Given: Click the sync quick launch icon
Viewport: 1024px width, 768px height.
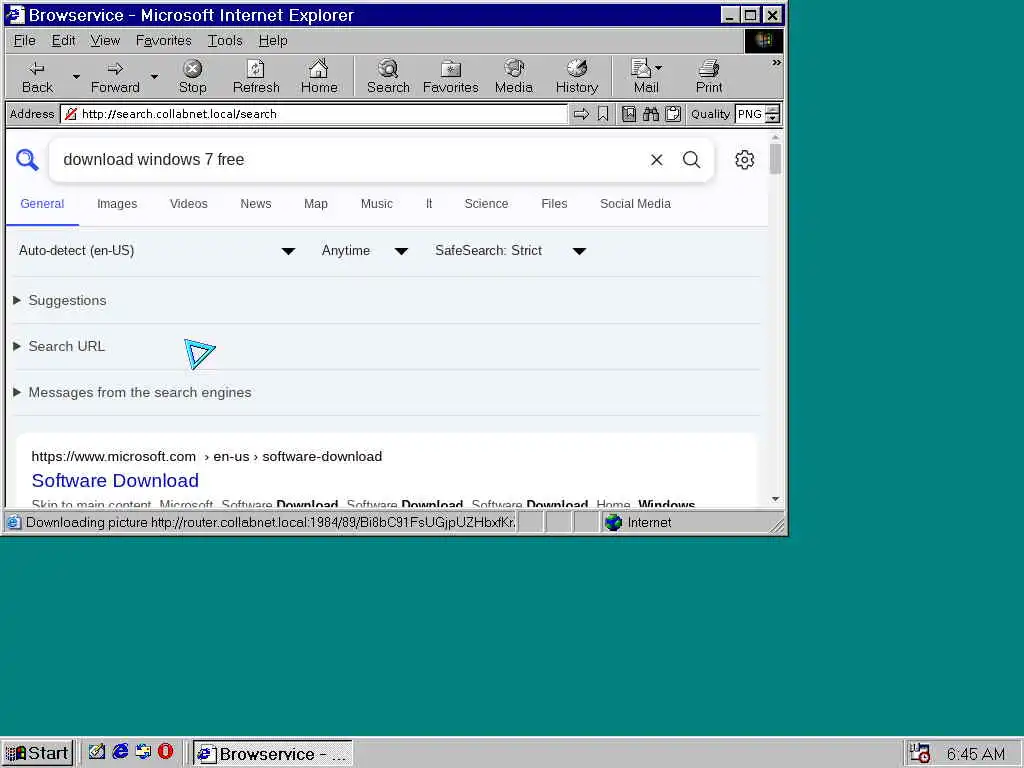Looking at the screenshot, I should (x=143, y=752).
